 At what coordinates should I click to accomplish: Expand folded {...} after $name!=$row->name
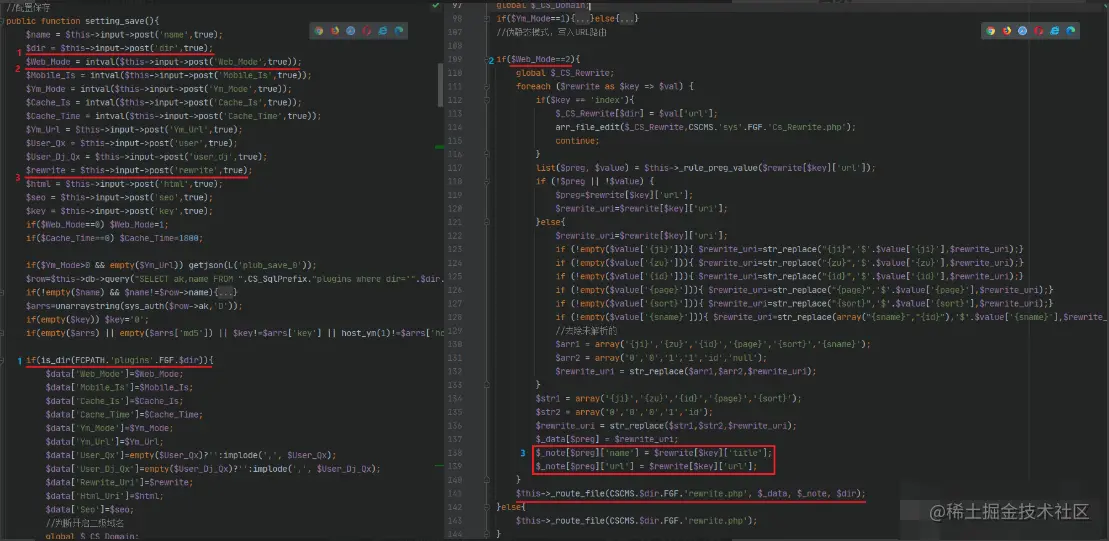(x=226, y=292)
